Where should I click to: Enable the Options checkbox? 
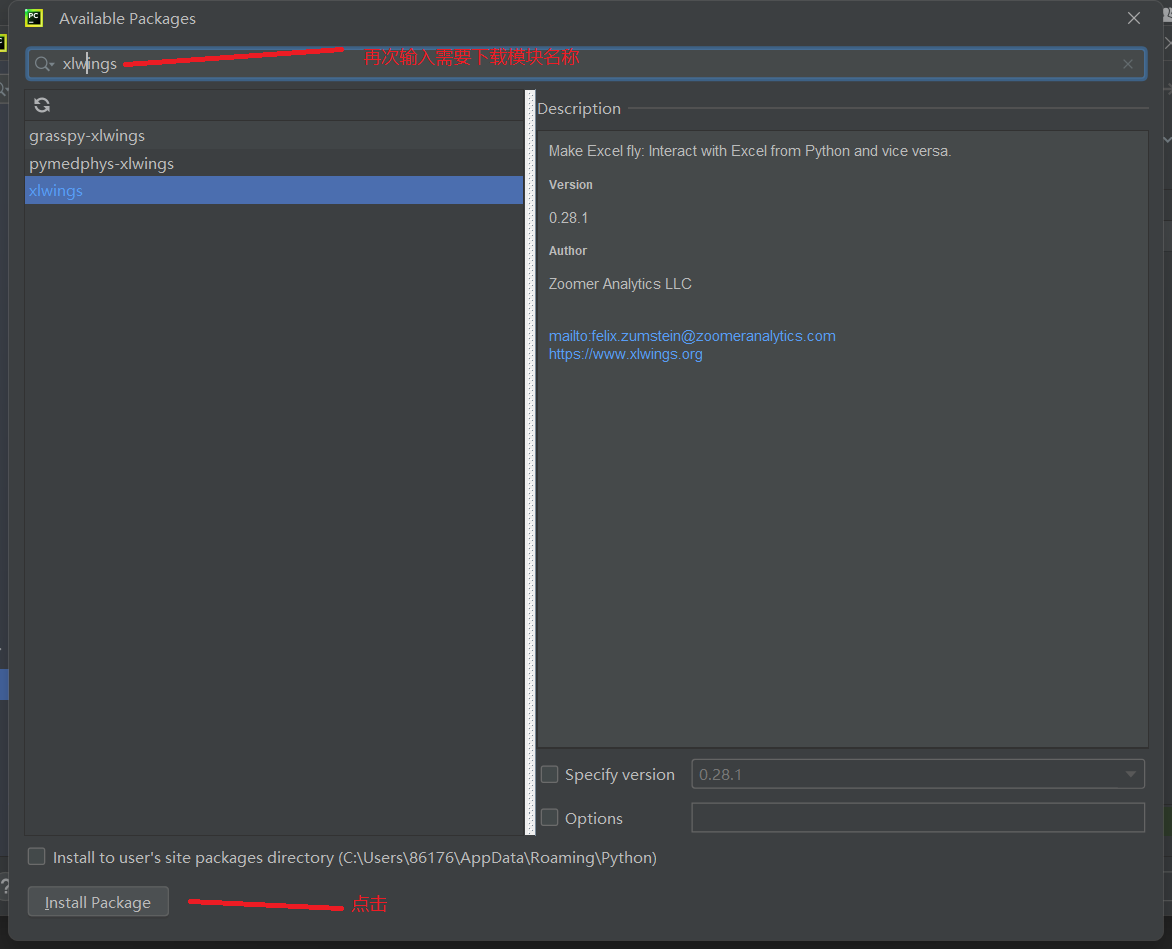[549, 817]
